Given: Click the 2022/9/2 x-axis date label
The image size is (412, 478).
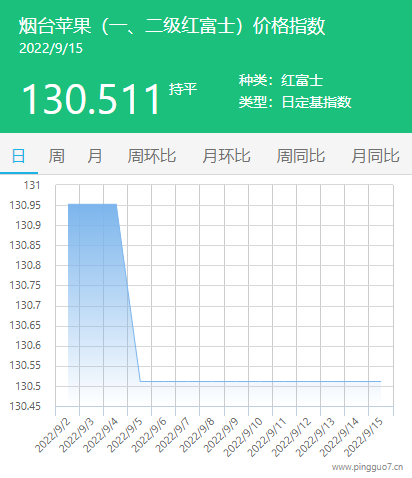Looking at the screenshot, I should pyautogui.click(x=53, y=435).
